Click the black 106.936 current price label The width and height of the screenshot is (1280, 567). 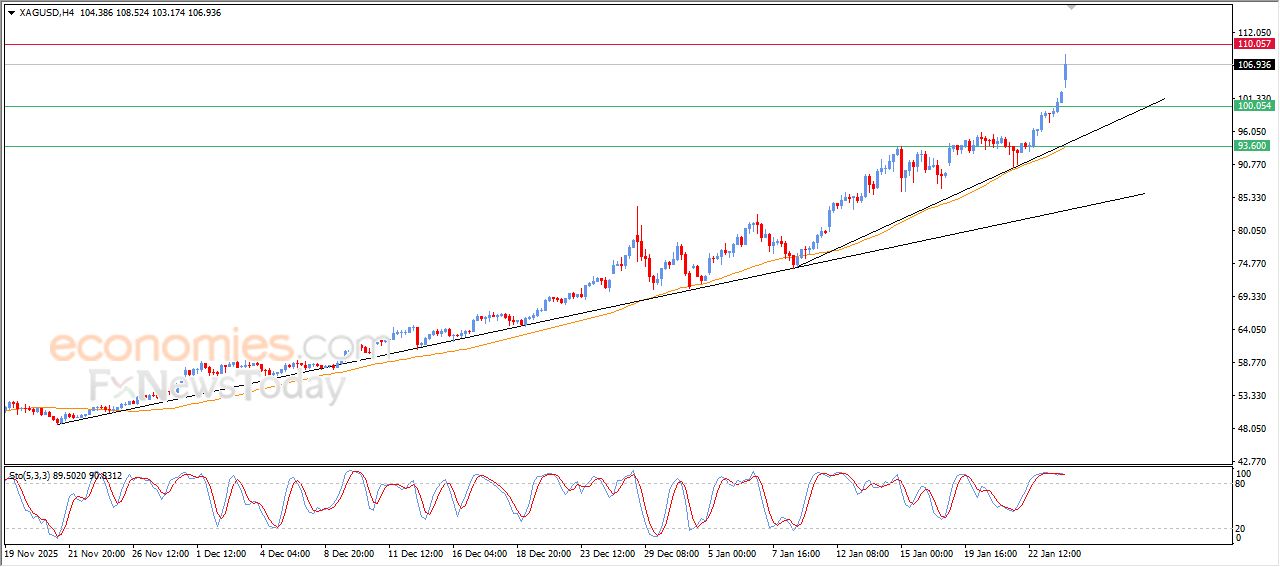click(x=1254, y=65)
